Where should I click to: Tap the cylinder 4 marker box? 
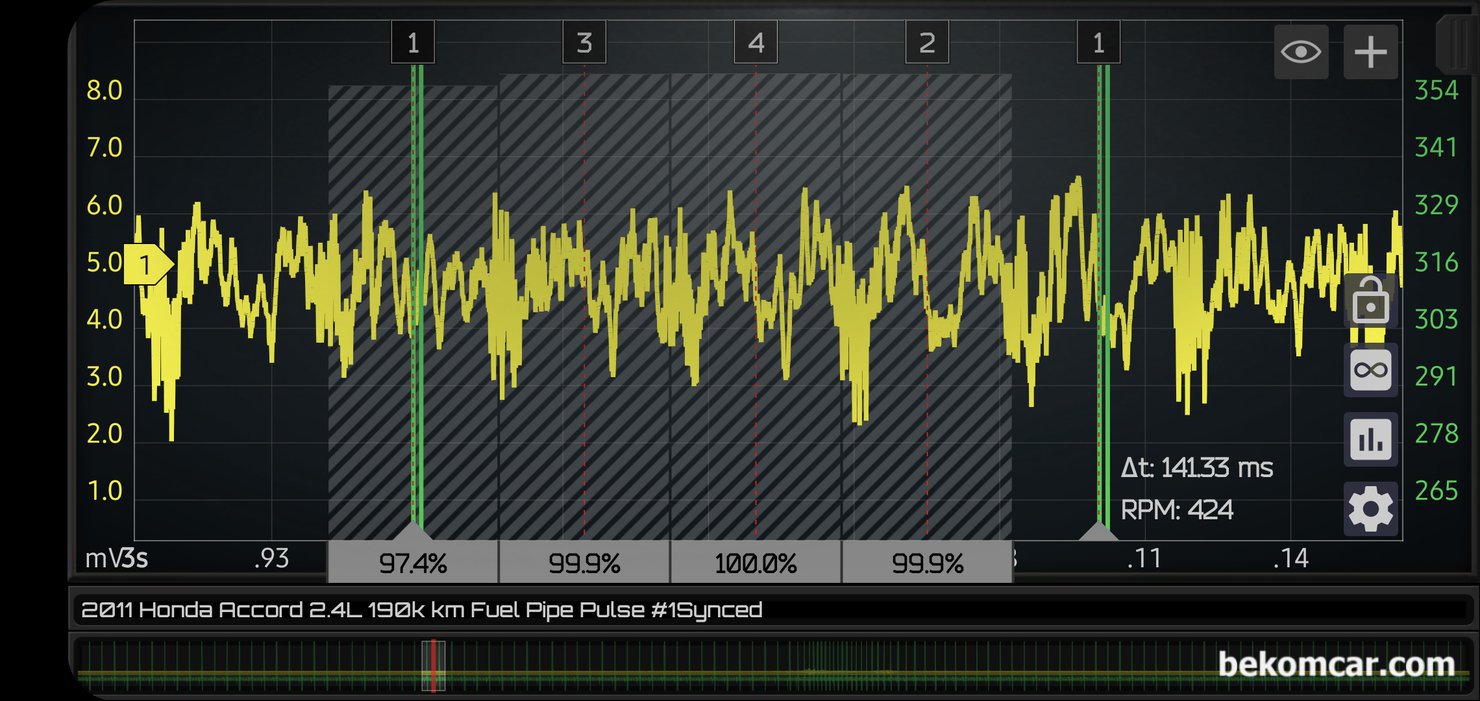755,44
